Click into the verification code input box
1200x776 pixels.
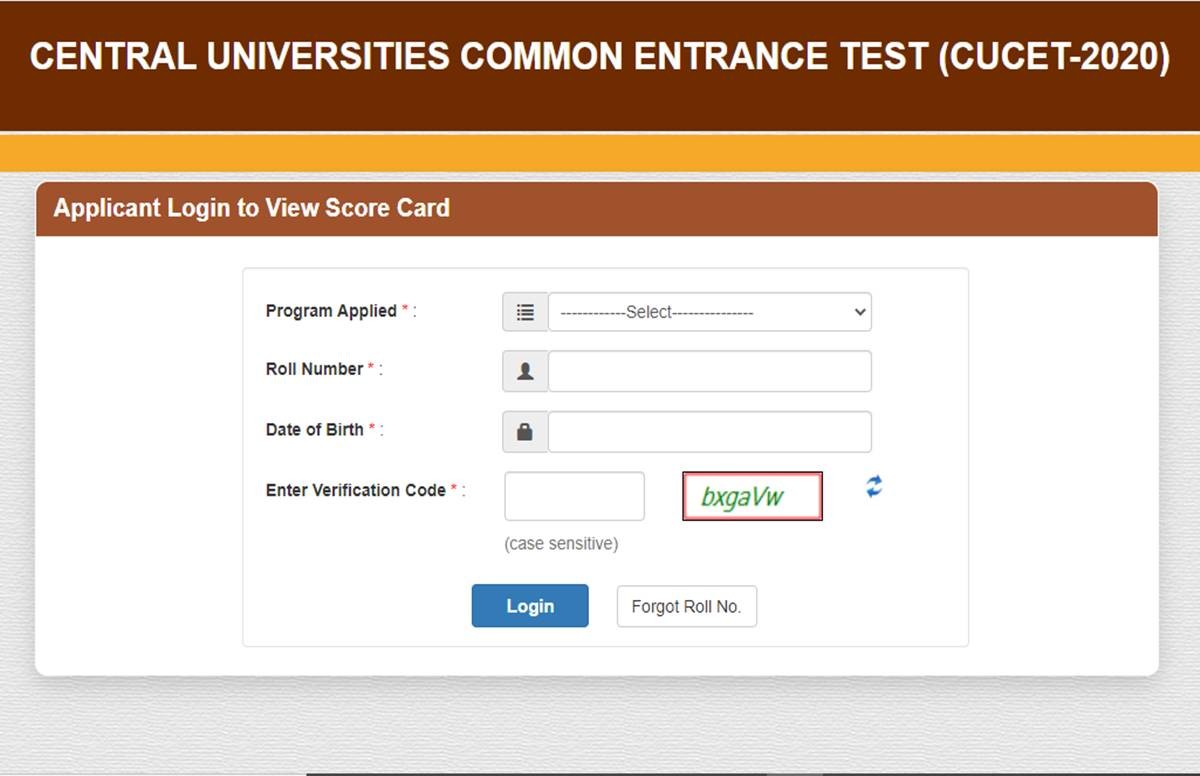click(x=574, y=496)
